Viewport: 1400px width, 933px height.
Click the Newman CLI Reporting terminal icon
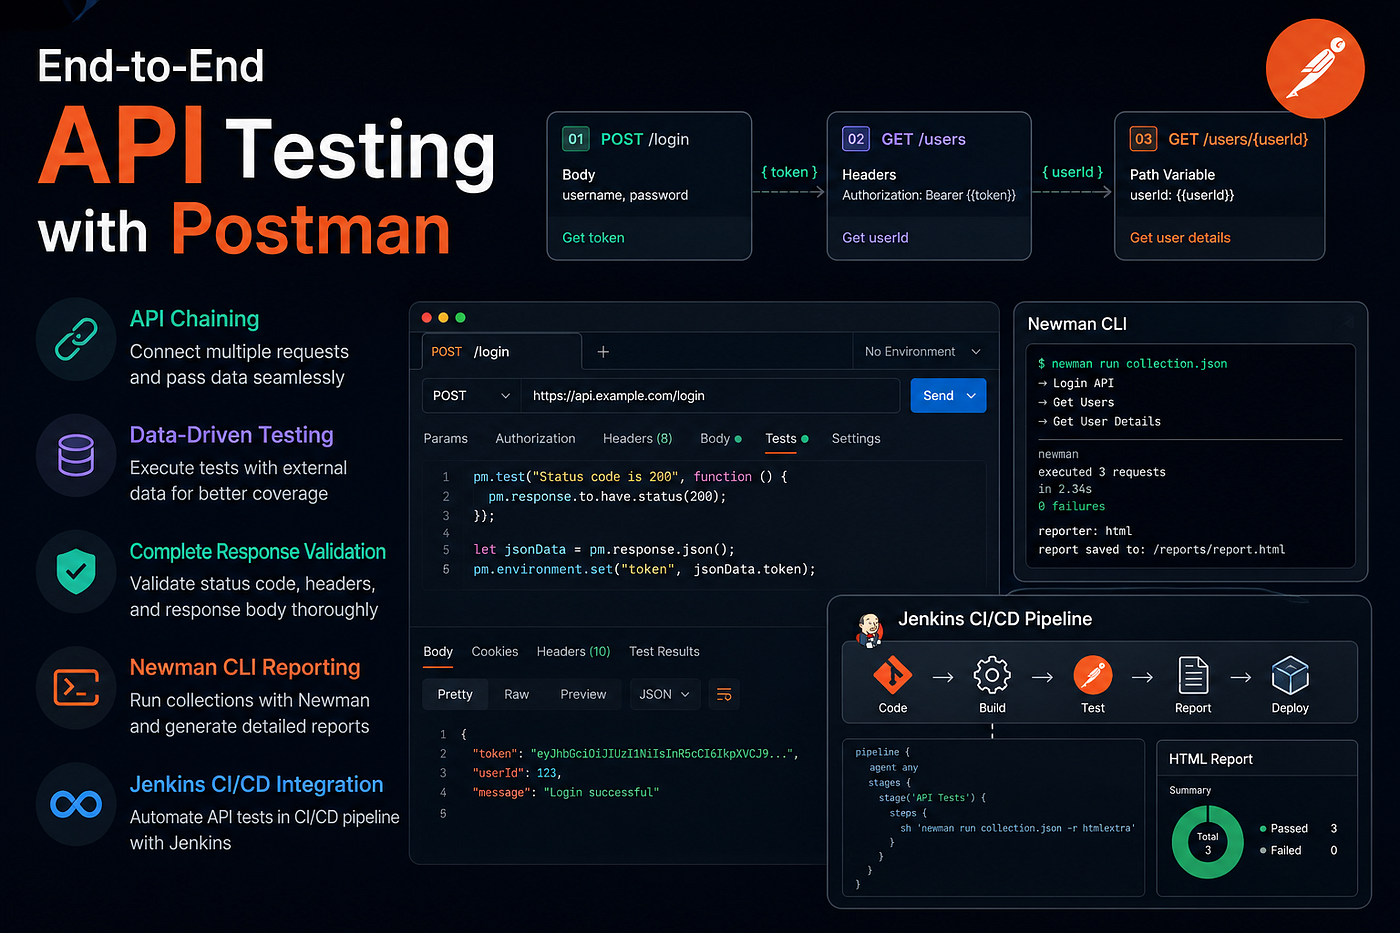(76, 687)
